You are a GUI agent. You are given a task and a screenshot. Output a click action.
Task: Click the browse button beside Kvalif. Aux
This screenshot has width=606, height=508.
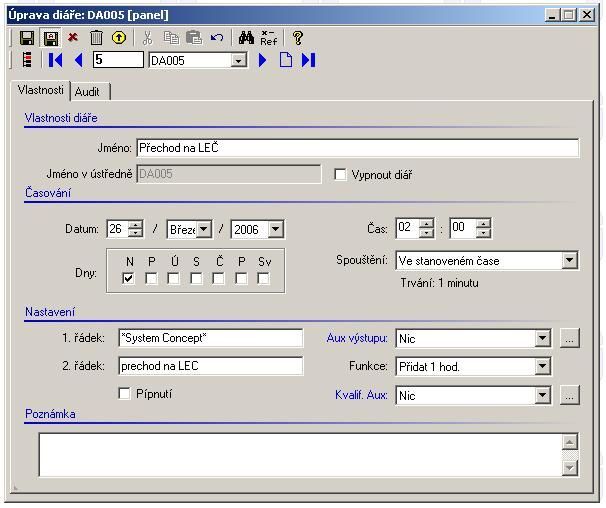click(x=569, y=396)
